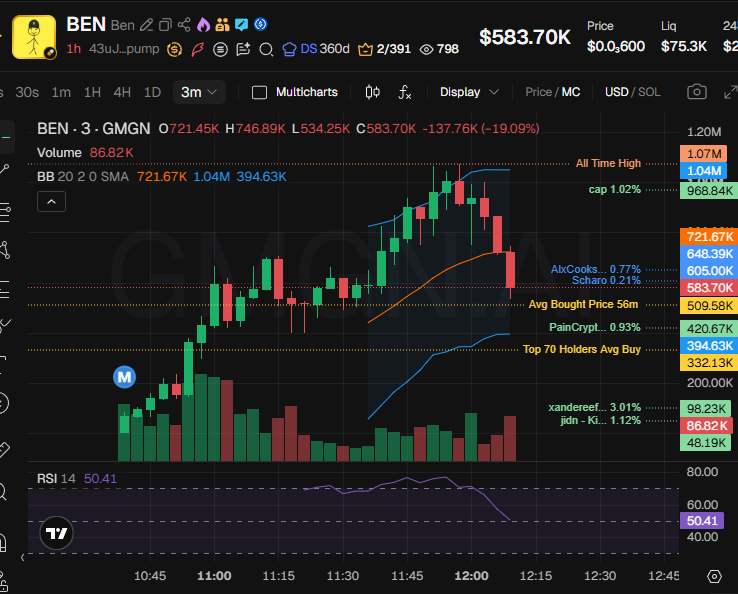Image resolution: width=738 pixels, height=594 pixels.
Task: Click the 1h token age label
Action: [73, 49]
